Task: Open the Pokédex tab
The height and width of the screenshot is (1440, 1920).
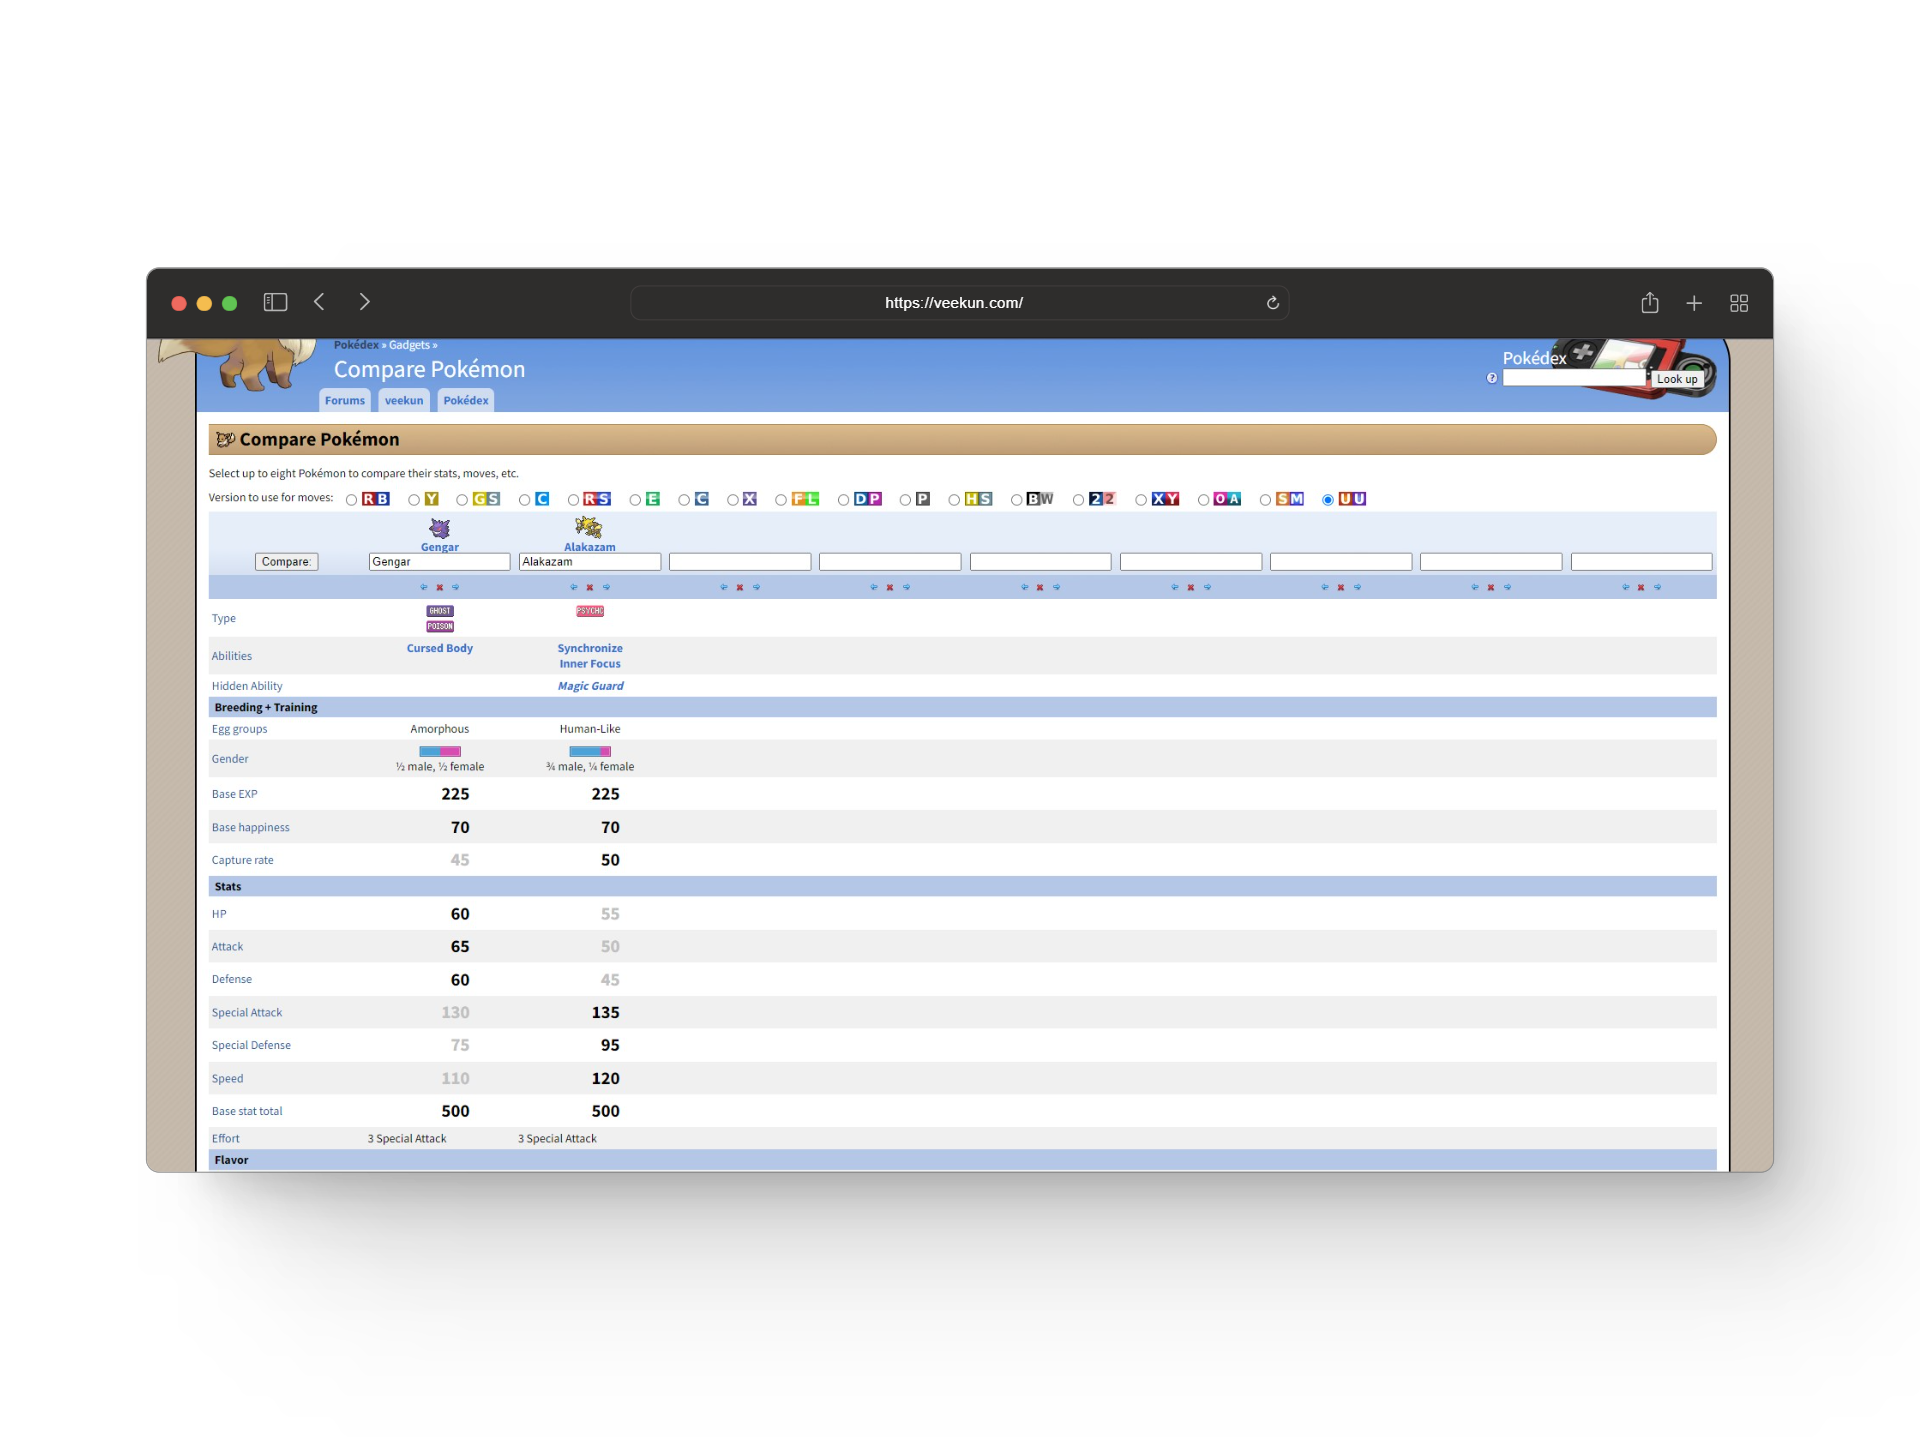Action: coord(466,401)
